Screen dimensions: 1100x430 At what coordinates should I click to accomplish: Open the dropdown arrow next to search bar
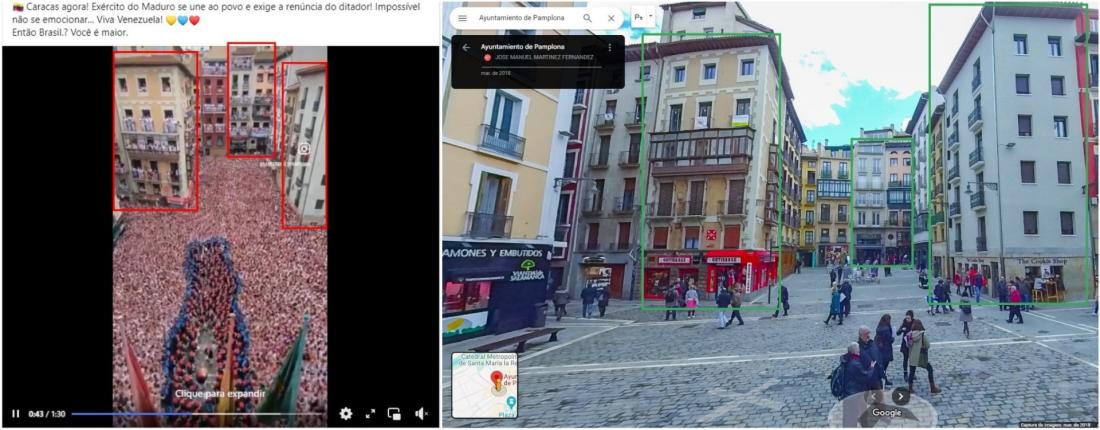pos(650,15)
